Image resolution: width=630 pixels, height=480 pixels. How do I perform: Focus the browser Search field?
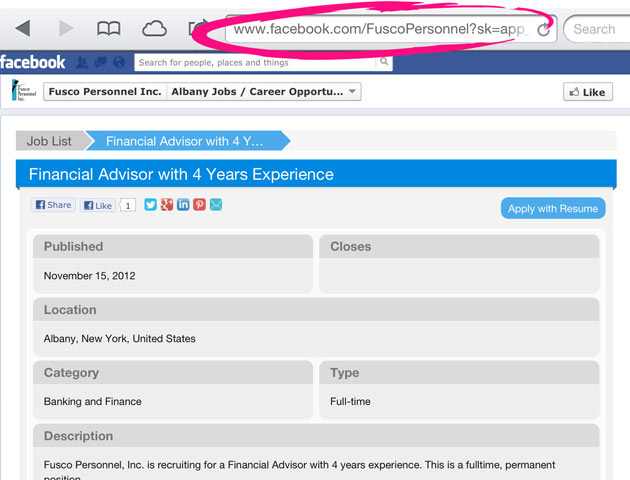pos(597,29)
